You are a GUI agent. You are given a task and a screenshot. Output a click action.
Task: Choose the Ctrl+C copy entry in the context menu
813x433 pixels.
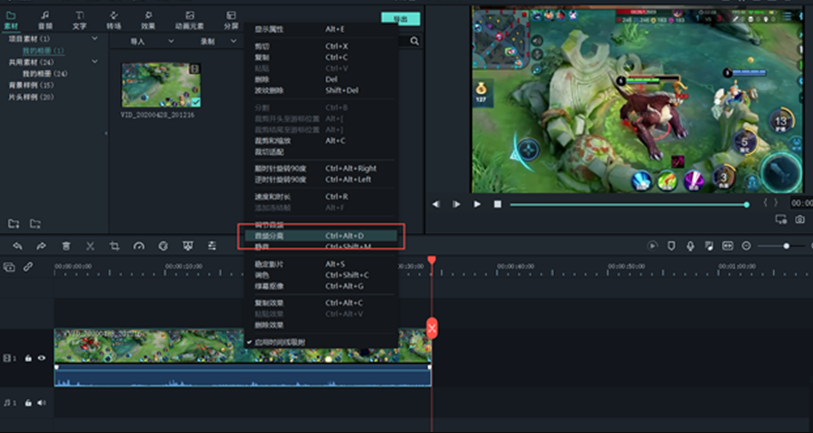pyautogui.click(x=321, y=57)
